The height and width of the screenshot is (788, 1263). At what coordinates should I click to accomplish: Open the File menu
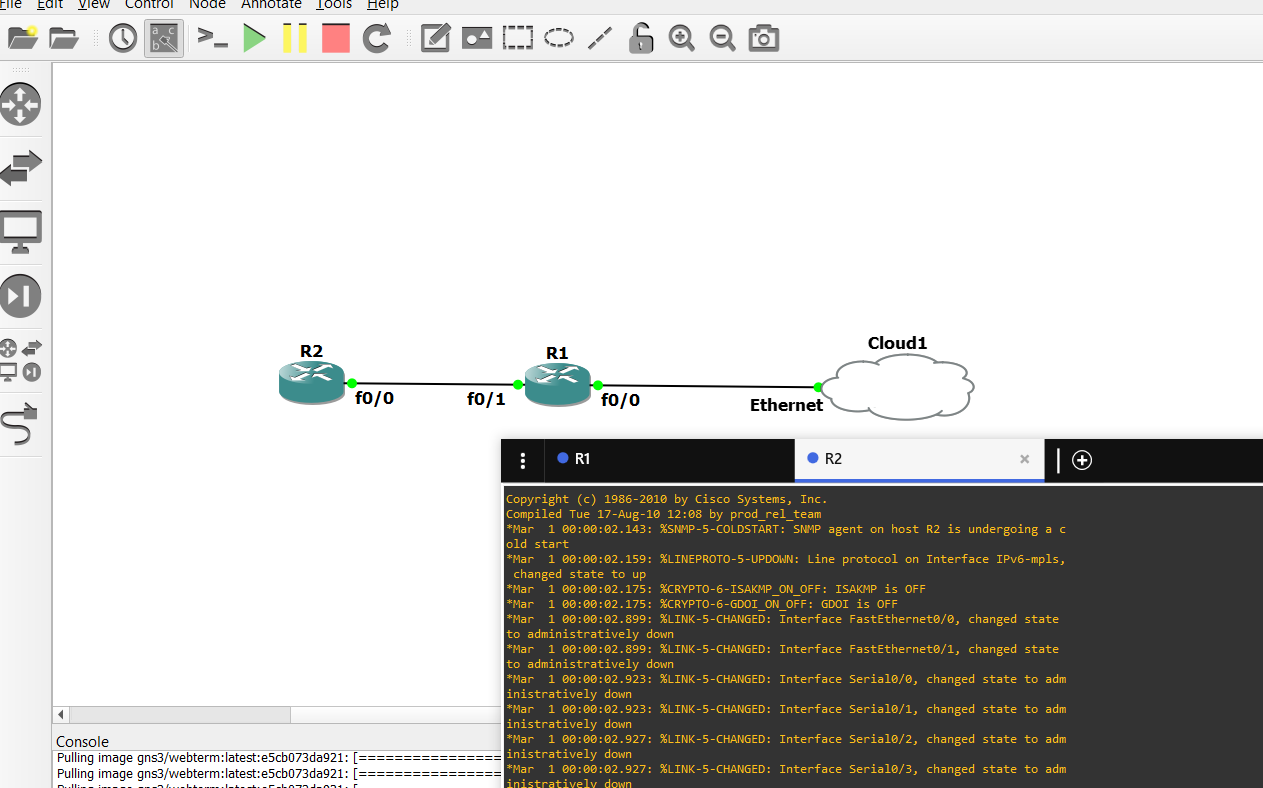point(10,4)
